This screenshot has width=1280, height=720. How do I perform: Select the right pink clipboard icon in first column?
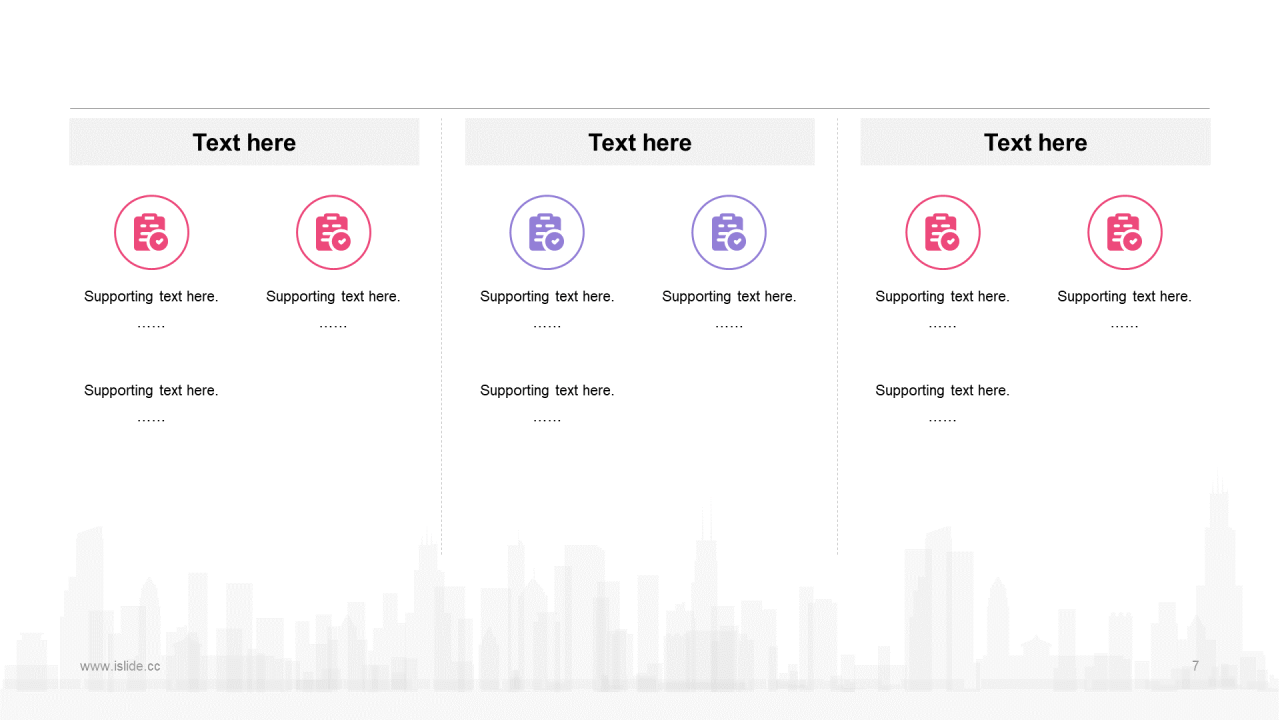pyautogui.click(x=333, y=232)
